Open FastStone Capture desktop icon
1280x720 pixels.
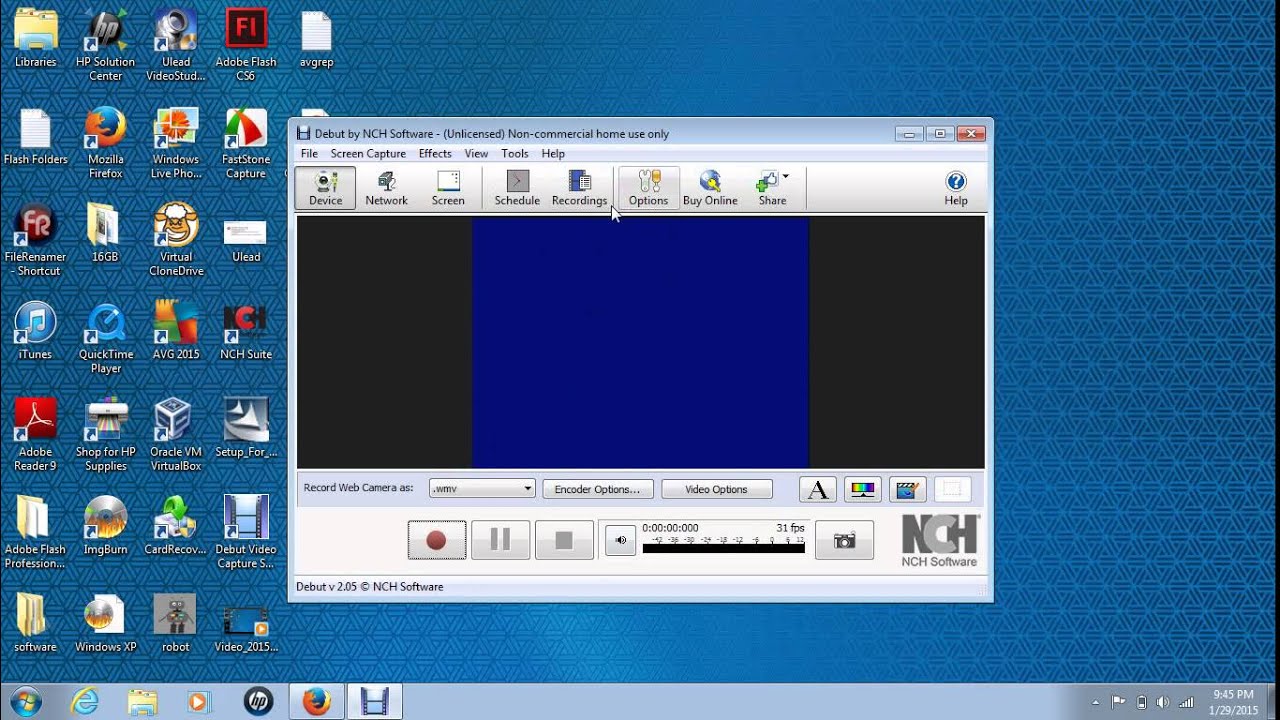tap(246, 144)
